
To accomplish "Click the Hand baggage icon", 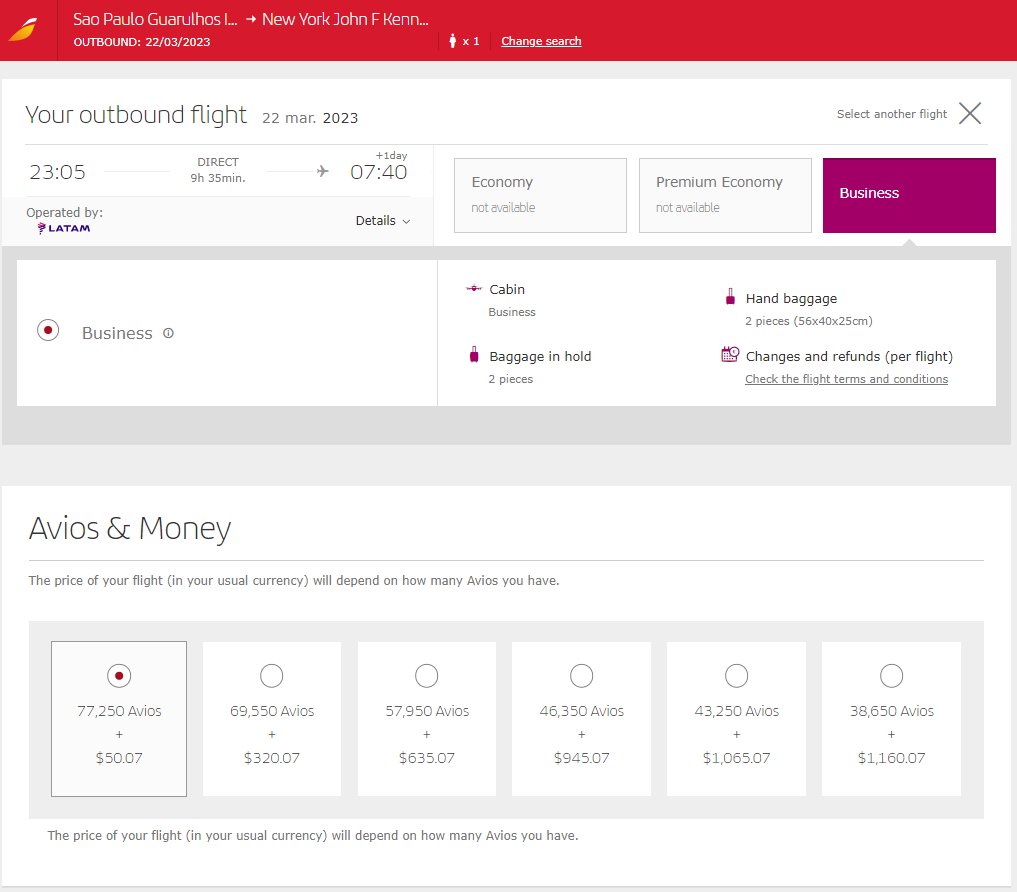I will click(730, 297).
